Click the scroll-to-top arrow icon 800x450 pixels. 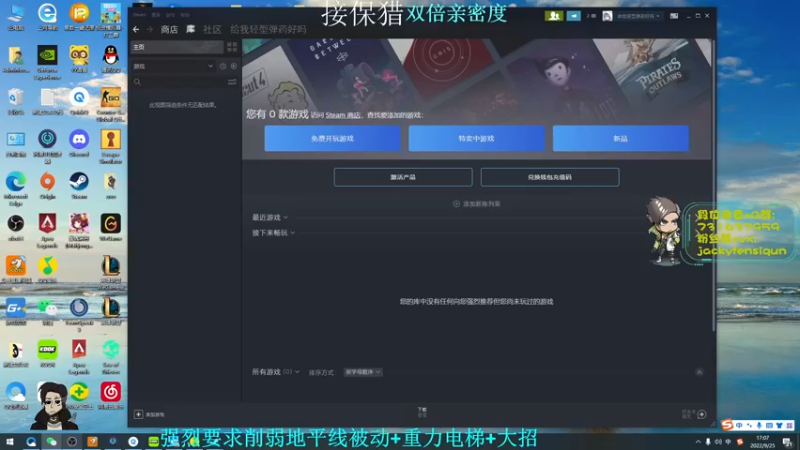click(x=699, y=372)
